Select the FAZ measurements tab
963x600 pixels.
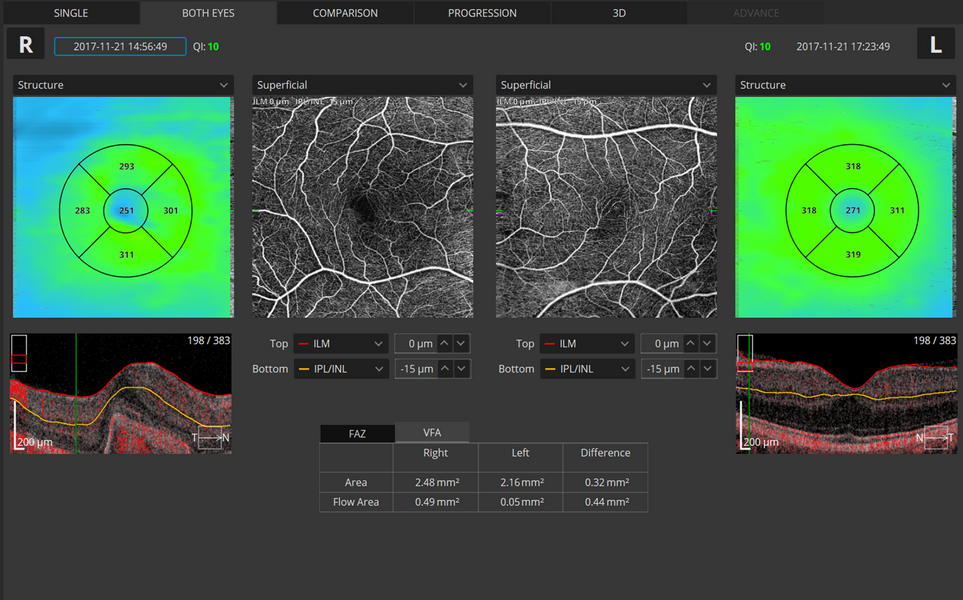coord(357,433)
